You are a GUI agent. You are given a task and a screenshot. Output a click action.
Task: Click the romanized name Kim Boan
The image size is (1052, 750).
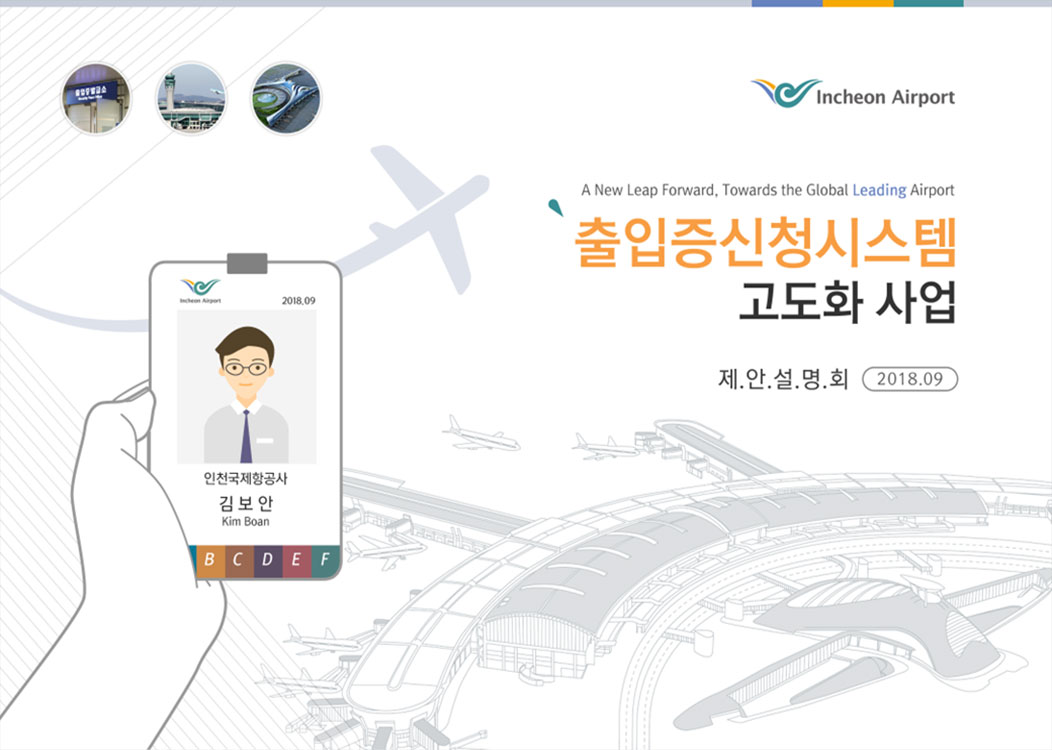point(246,521)
